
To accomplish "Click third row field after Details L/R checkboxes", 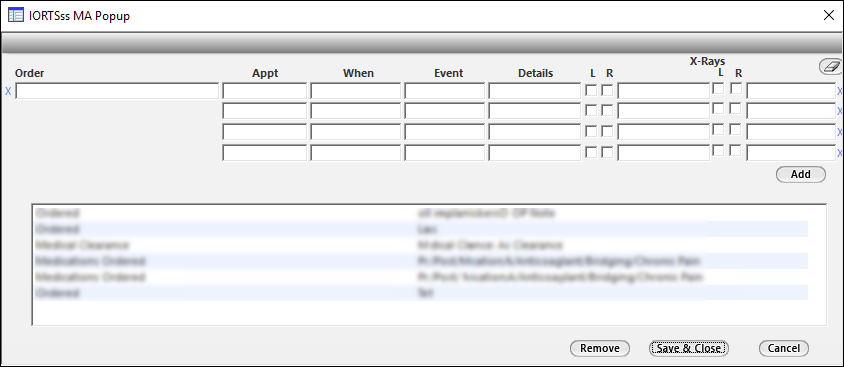I will pyautogui.click(x=663, y=132).
